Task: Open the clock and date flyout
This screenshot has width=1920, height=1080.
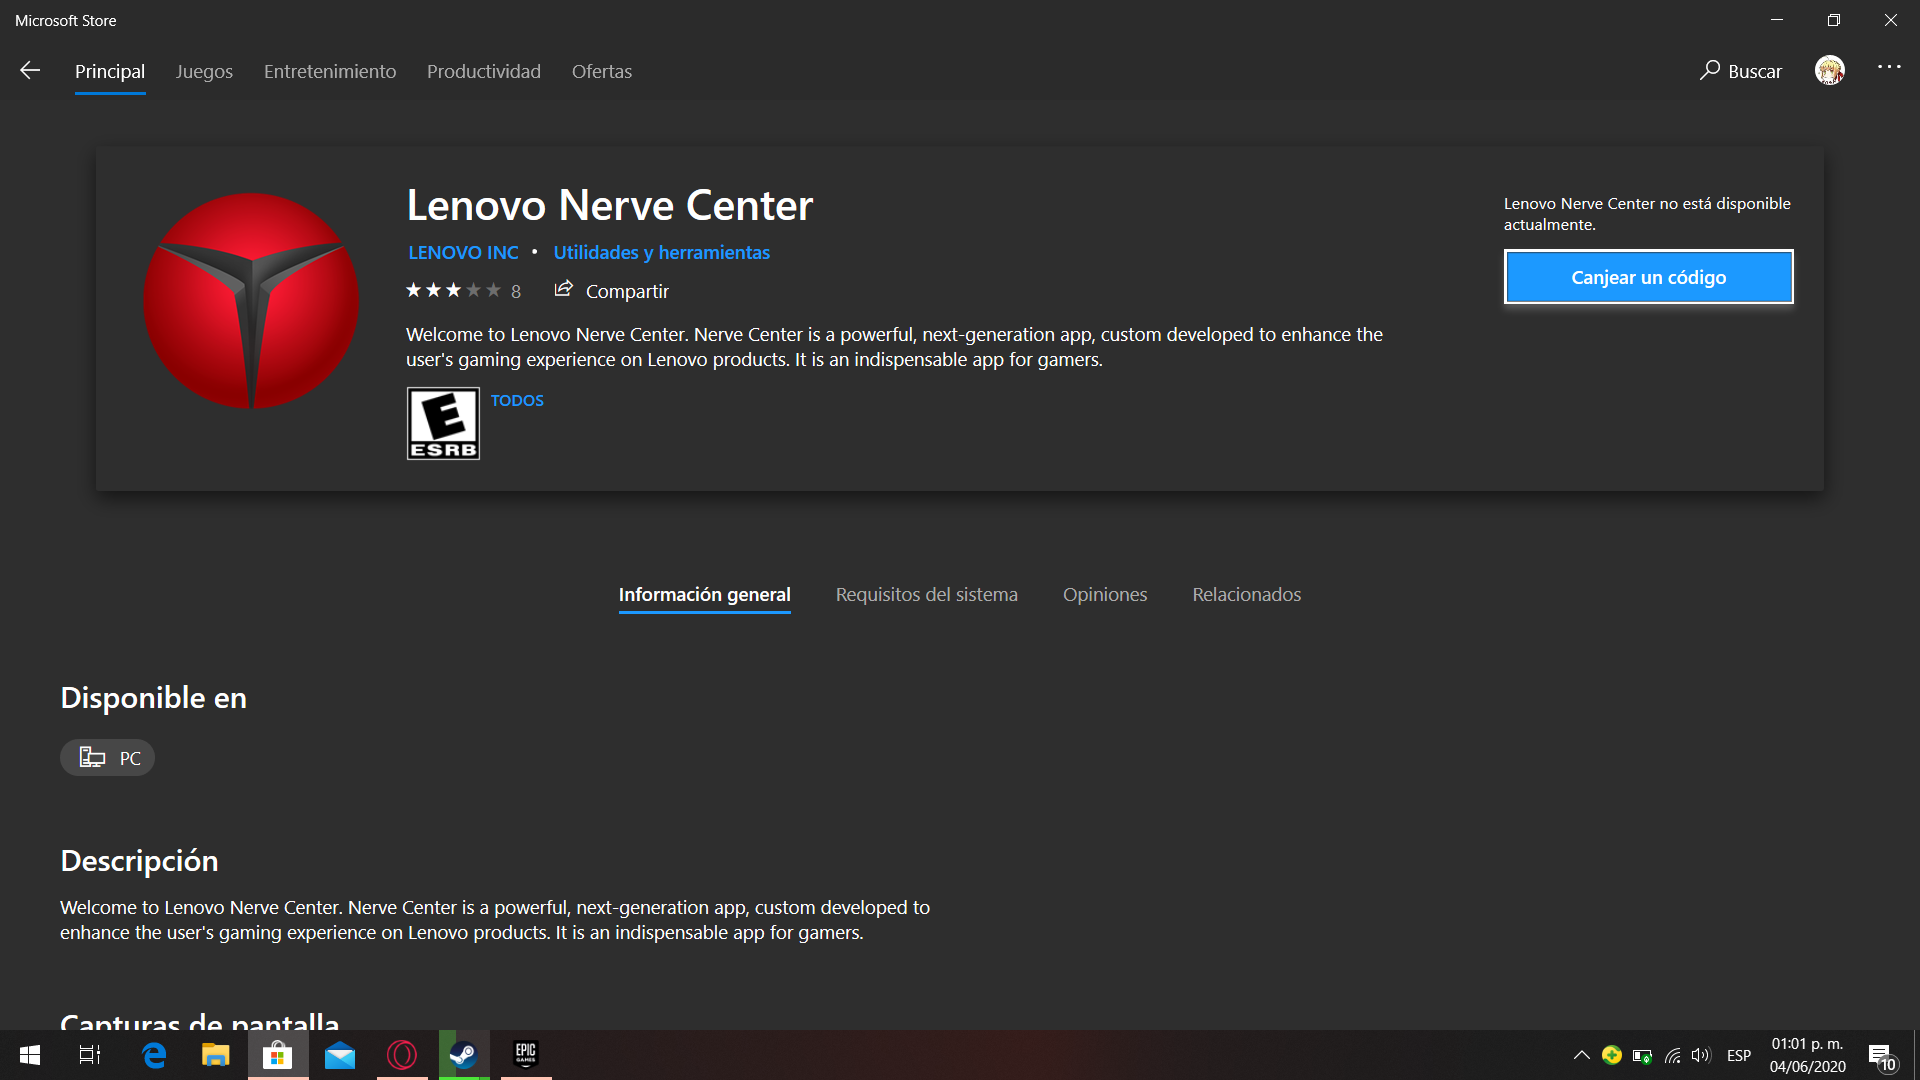Action: (x=1807, y=1055)
